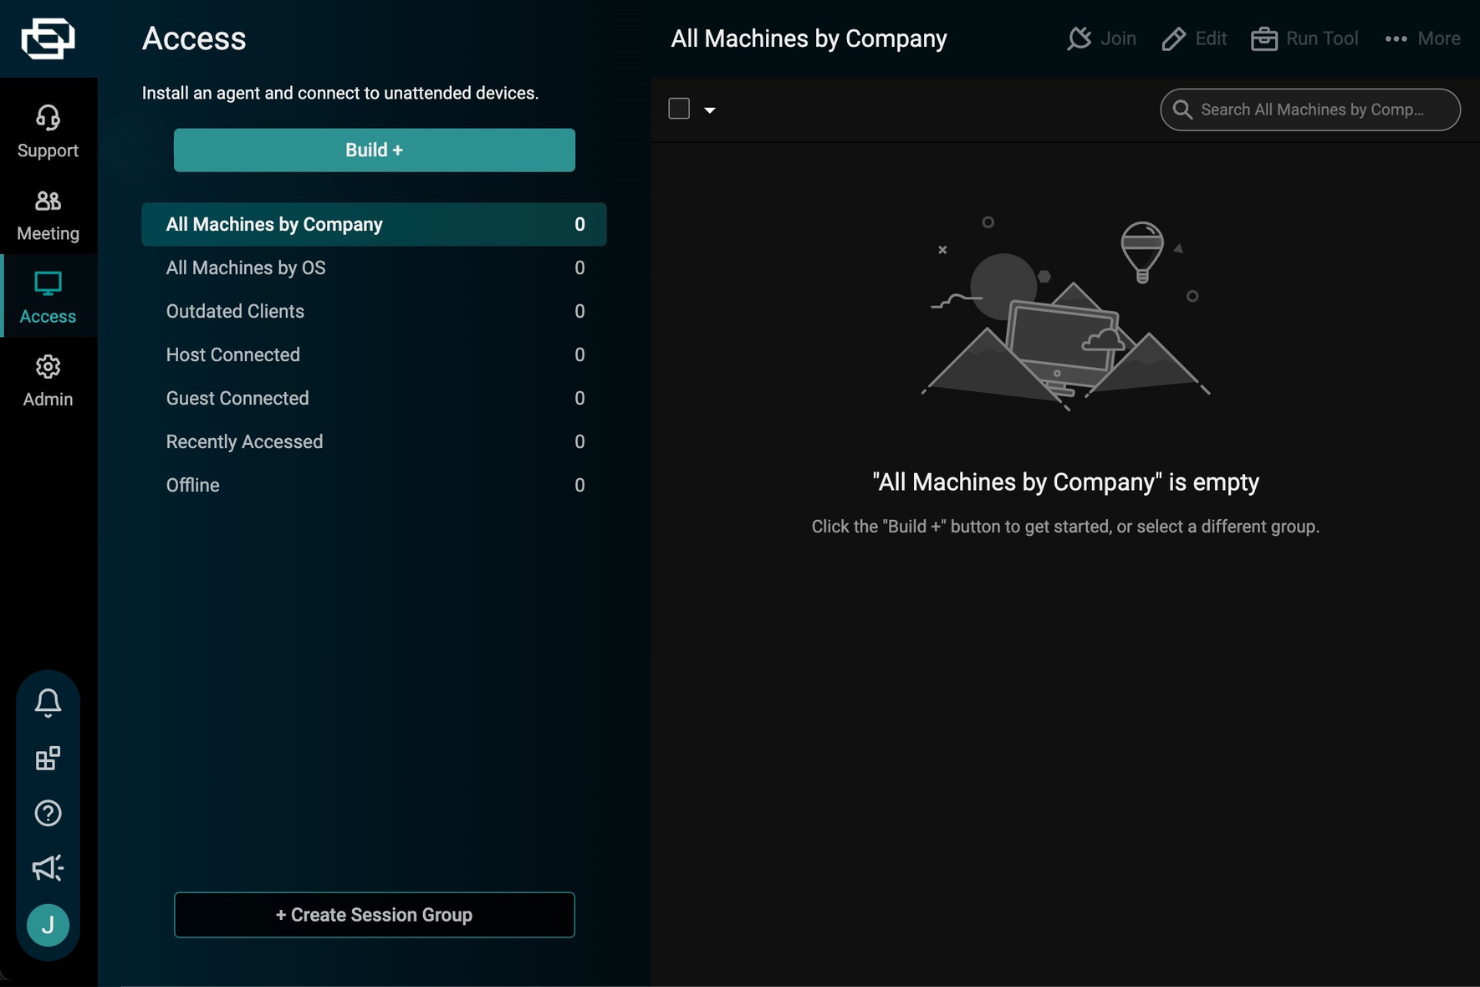This screenshot has width=1480, height=987.
Task: Open the More actions menu
Action: 1422,39
